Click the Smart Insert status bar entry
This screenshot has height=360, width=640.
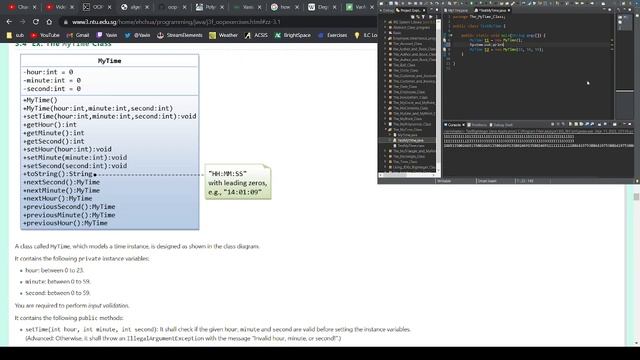point(487,181)
